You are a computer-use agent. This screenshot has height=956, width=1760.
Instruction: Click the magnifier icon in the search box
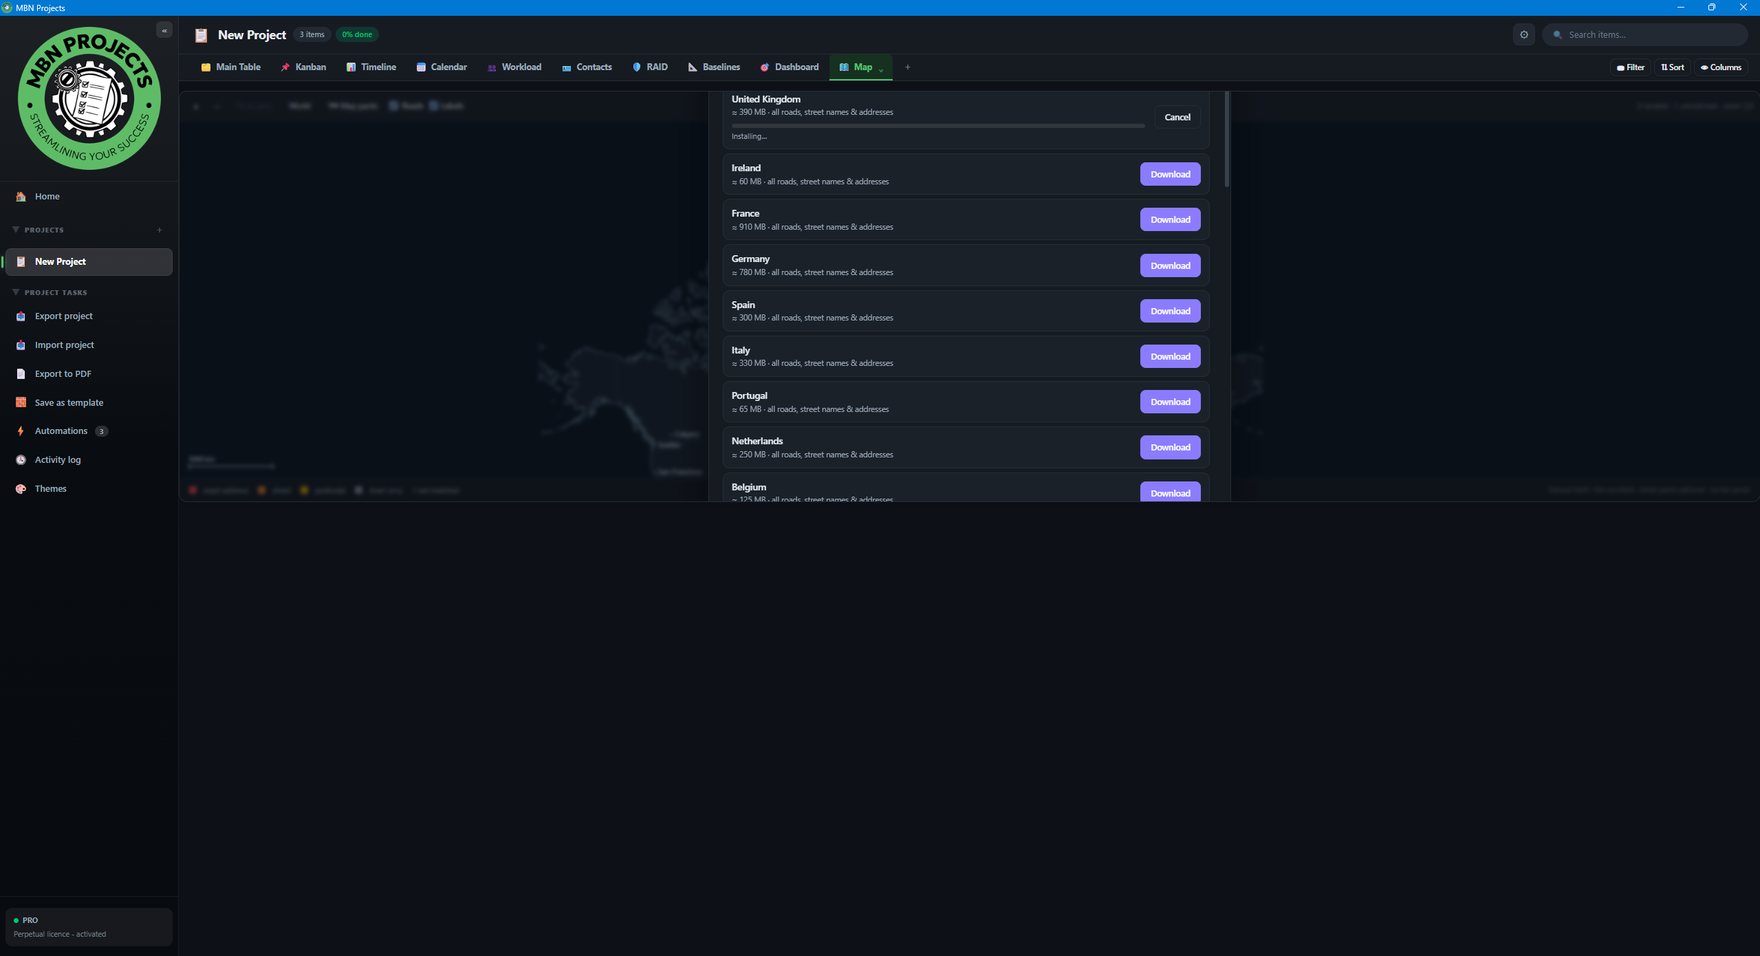coord(1557,35)
